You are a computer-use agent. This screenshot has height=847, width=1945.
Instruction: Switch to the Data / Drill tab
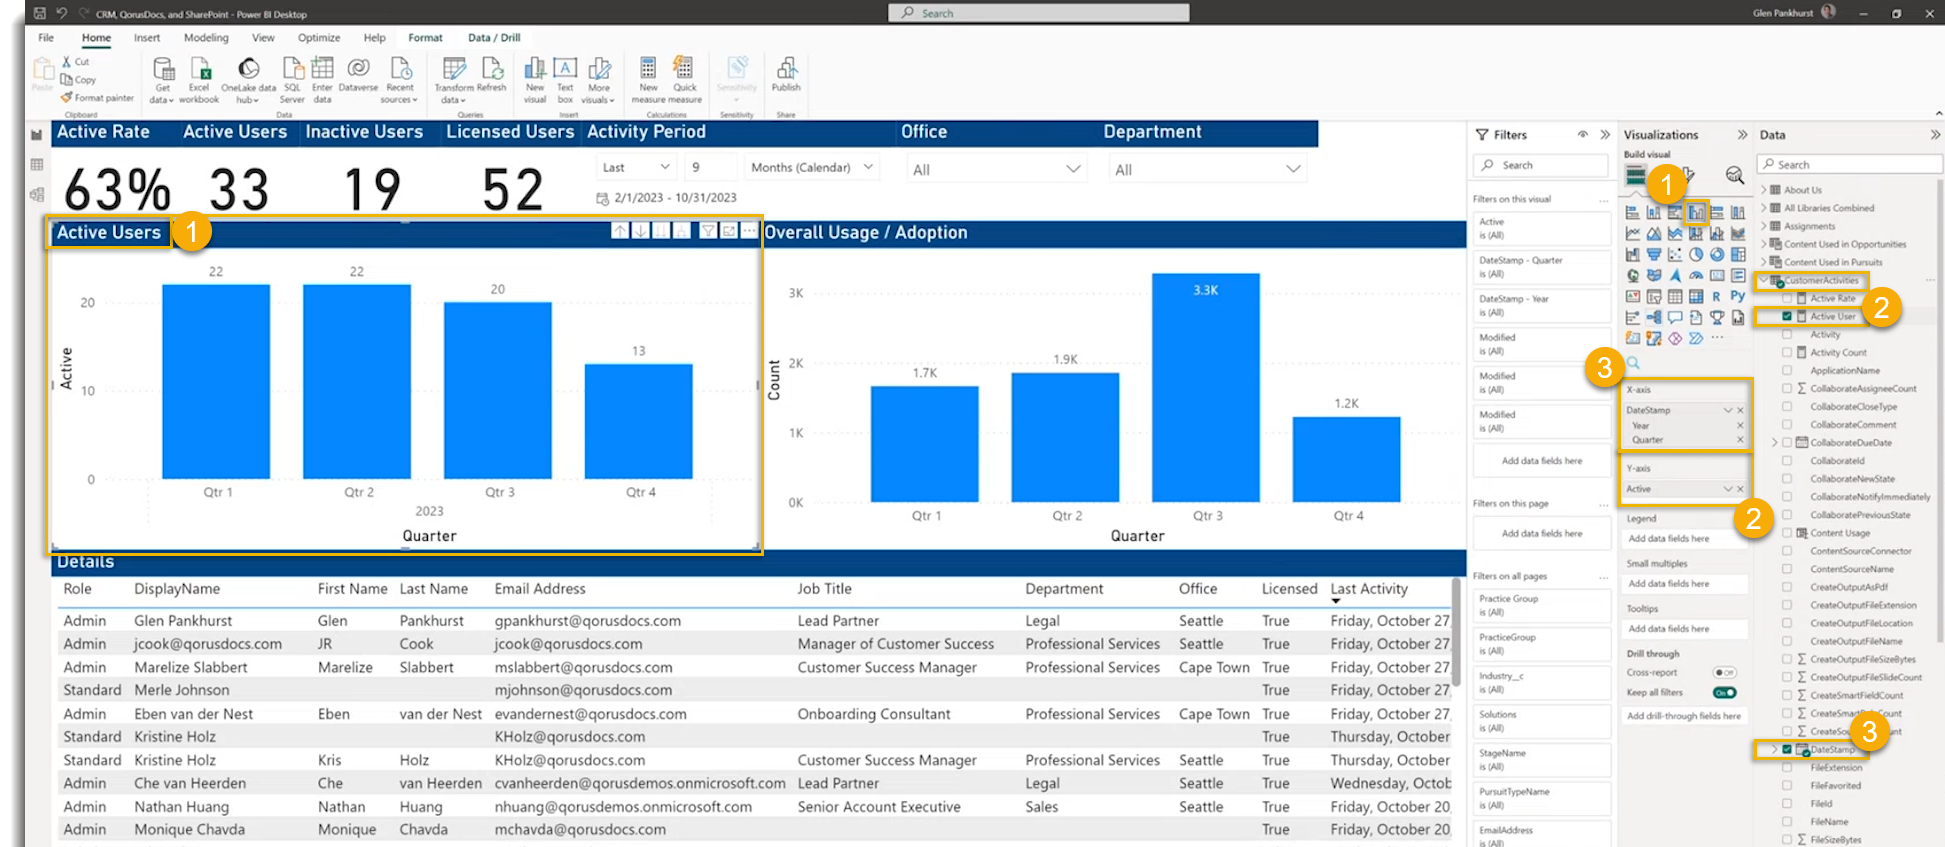(494, 38)
